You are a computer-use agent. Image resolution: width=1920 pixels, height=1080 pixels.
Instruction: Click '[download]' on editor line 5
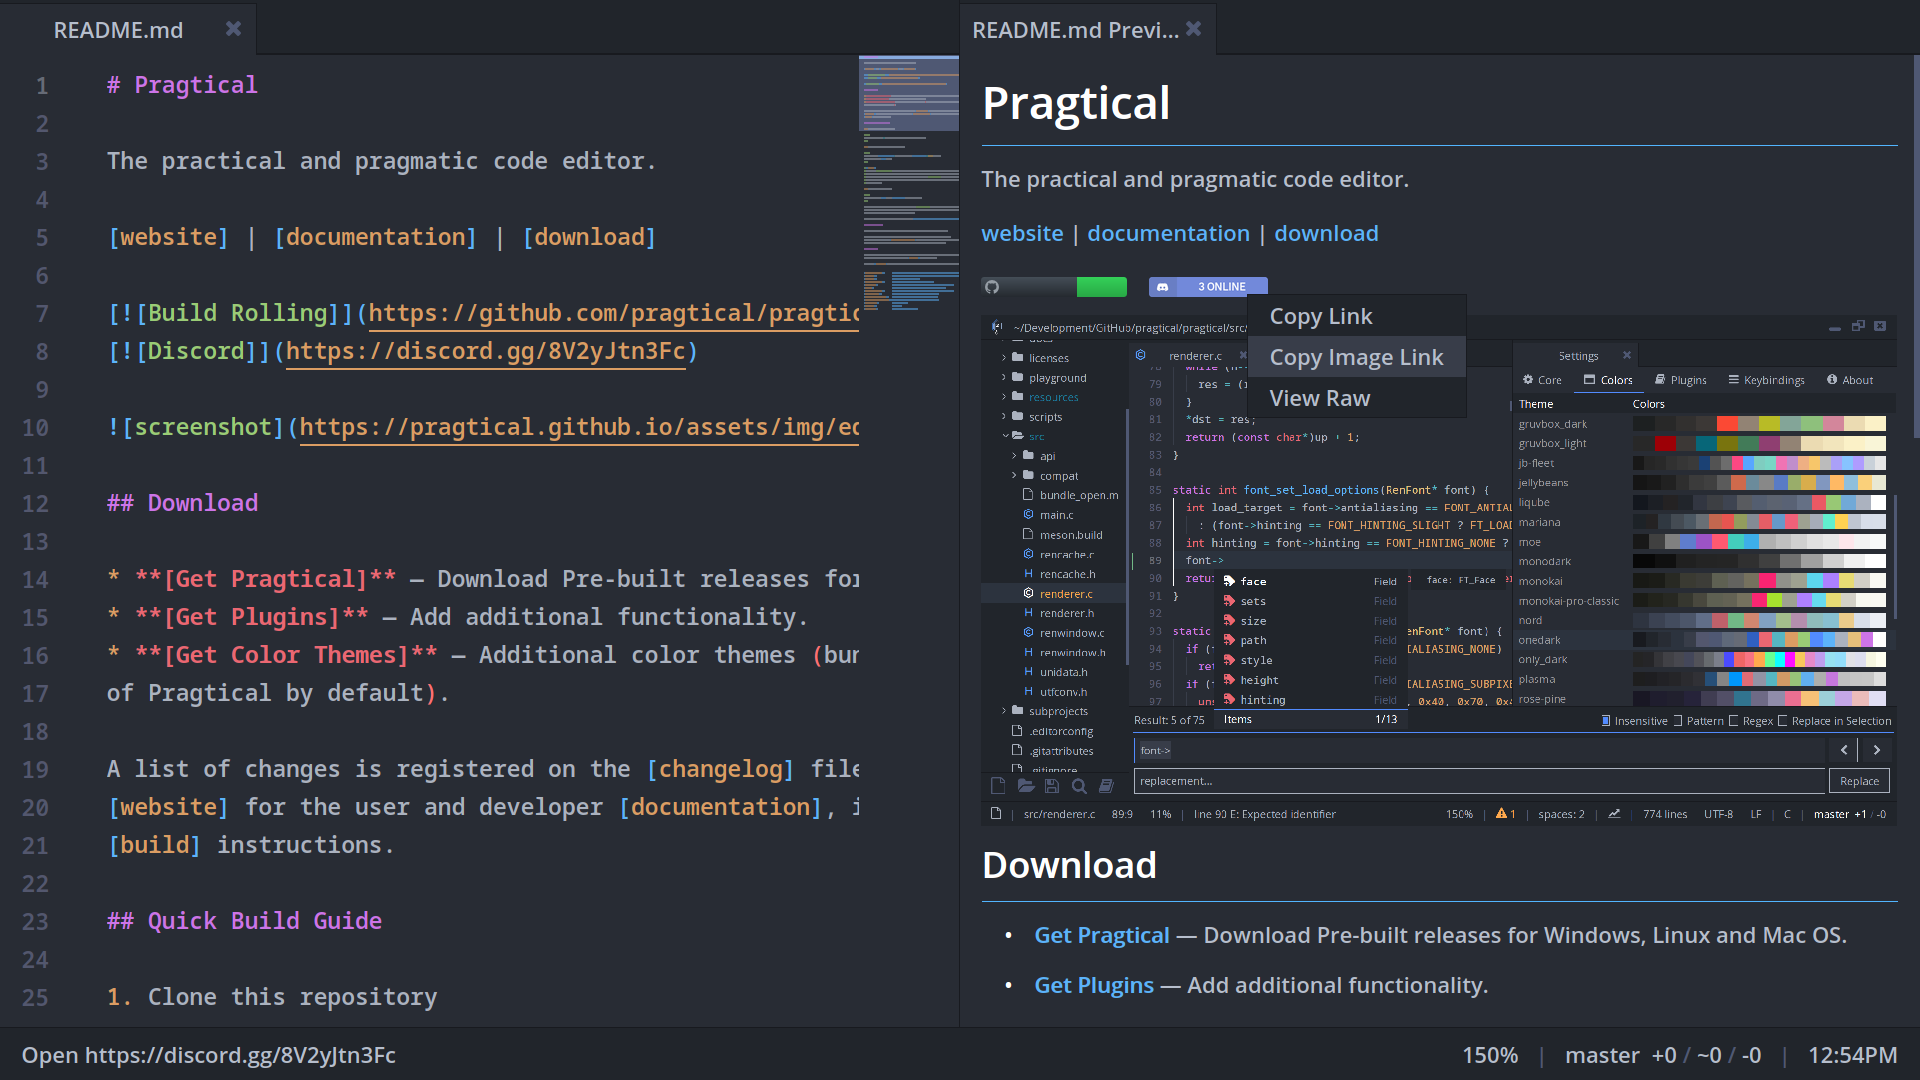(x=589, y=237)
